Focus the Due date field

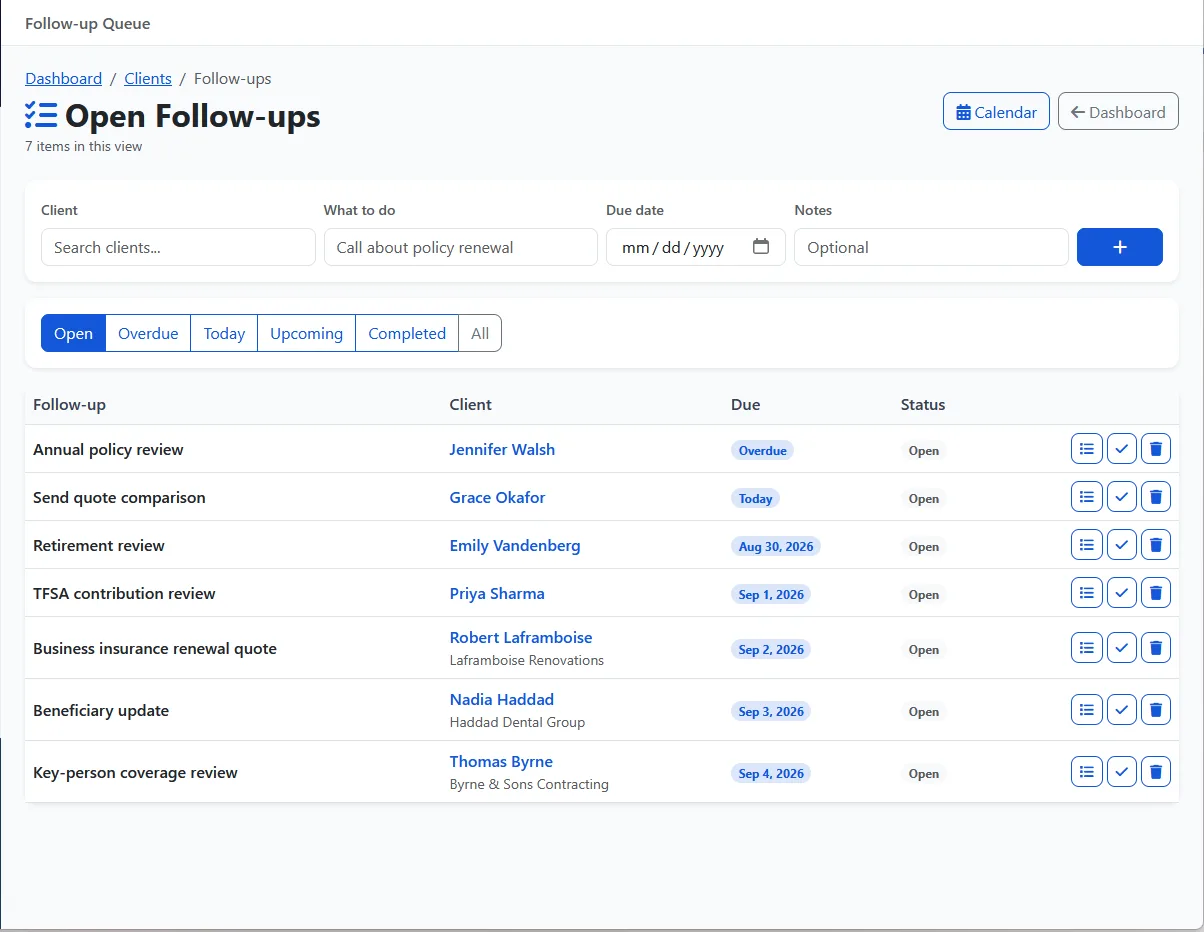[x=696, y=247]
